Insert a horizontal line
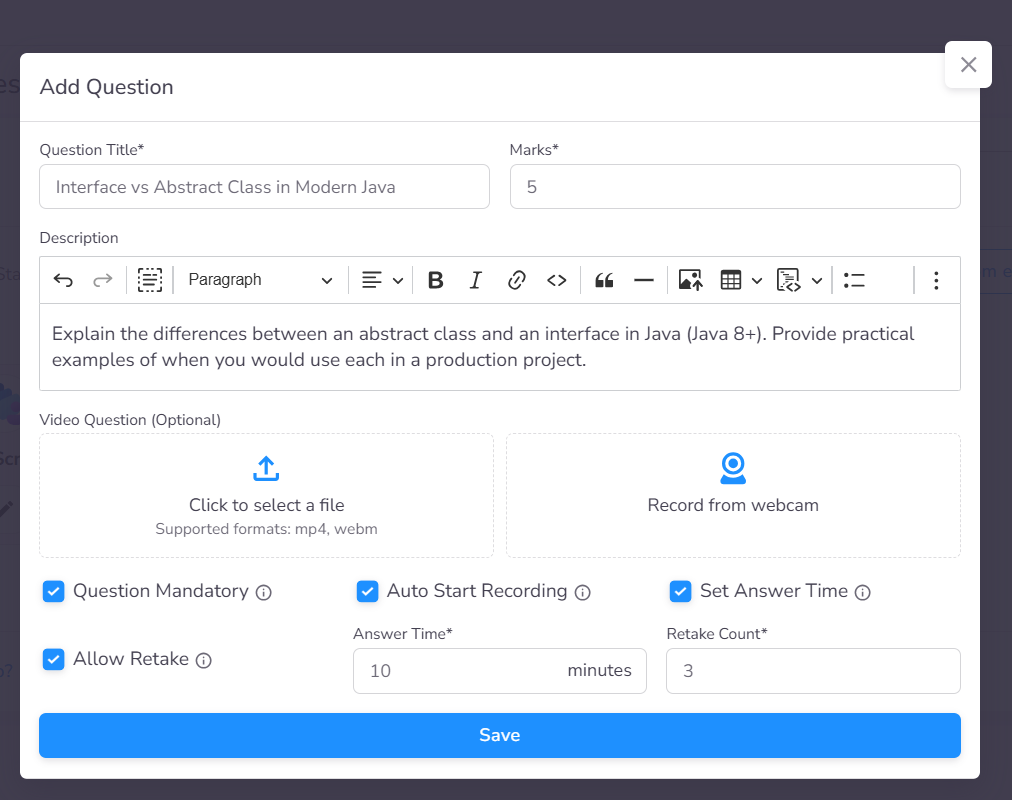The height and width of the screenshot is (800, 1012). 644,280
